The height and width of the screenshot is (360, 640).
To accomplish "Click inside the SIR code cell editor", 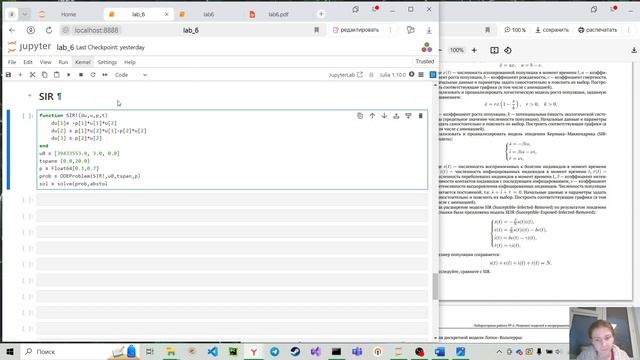I will point(232,149).
